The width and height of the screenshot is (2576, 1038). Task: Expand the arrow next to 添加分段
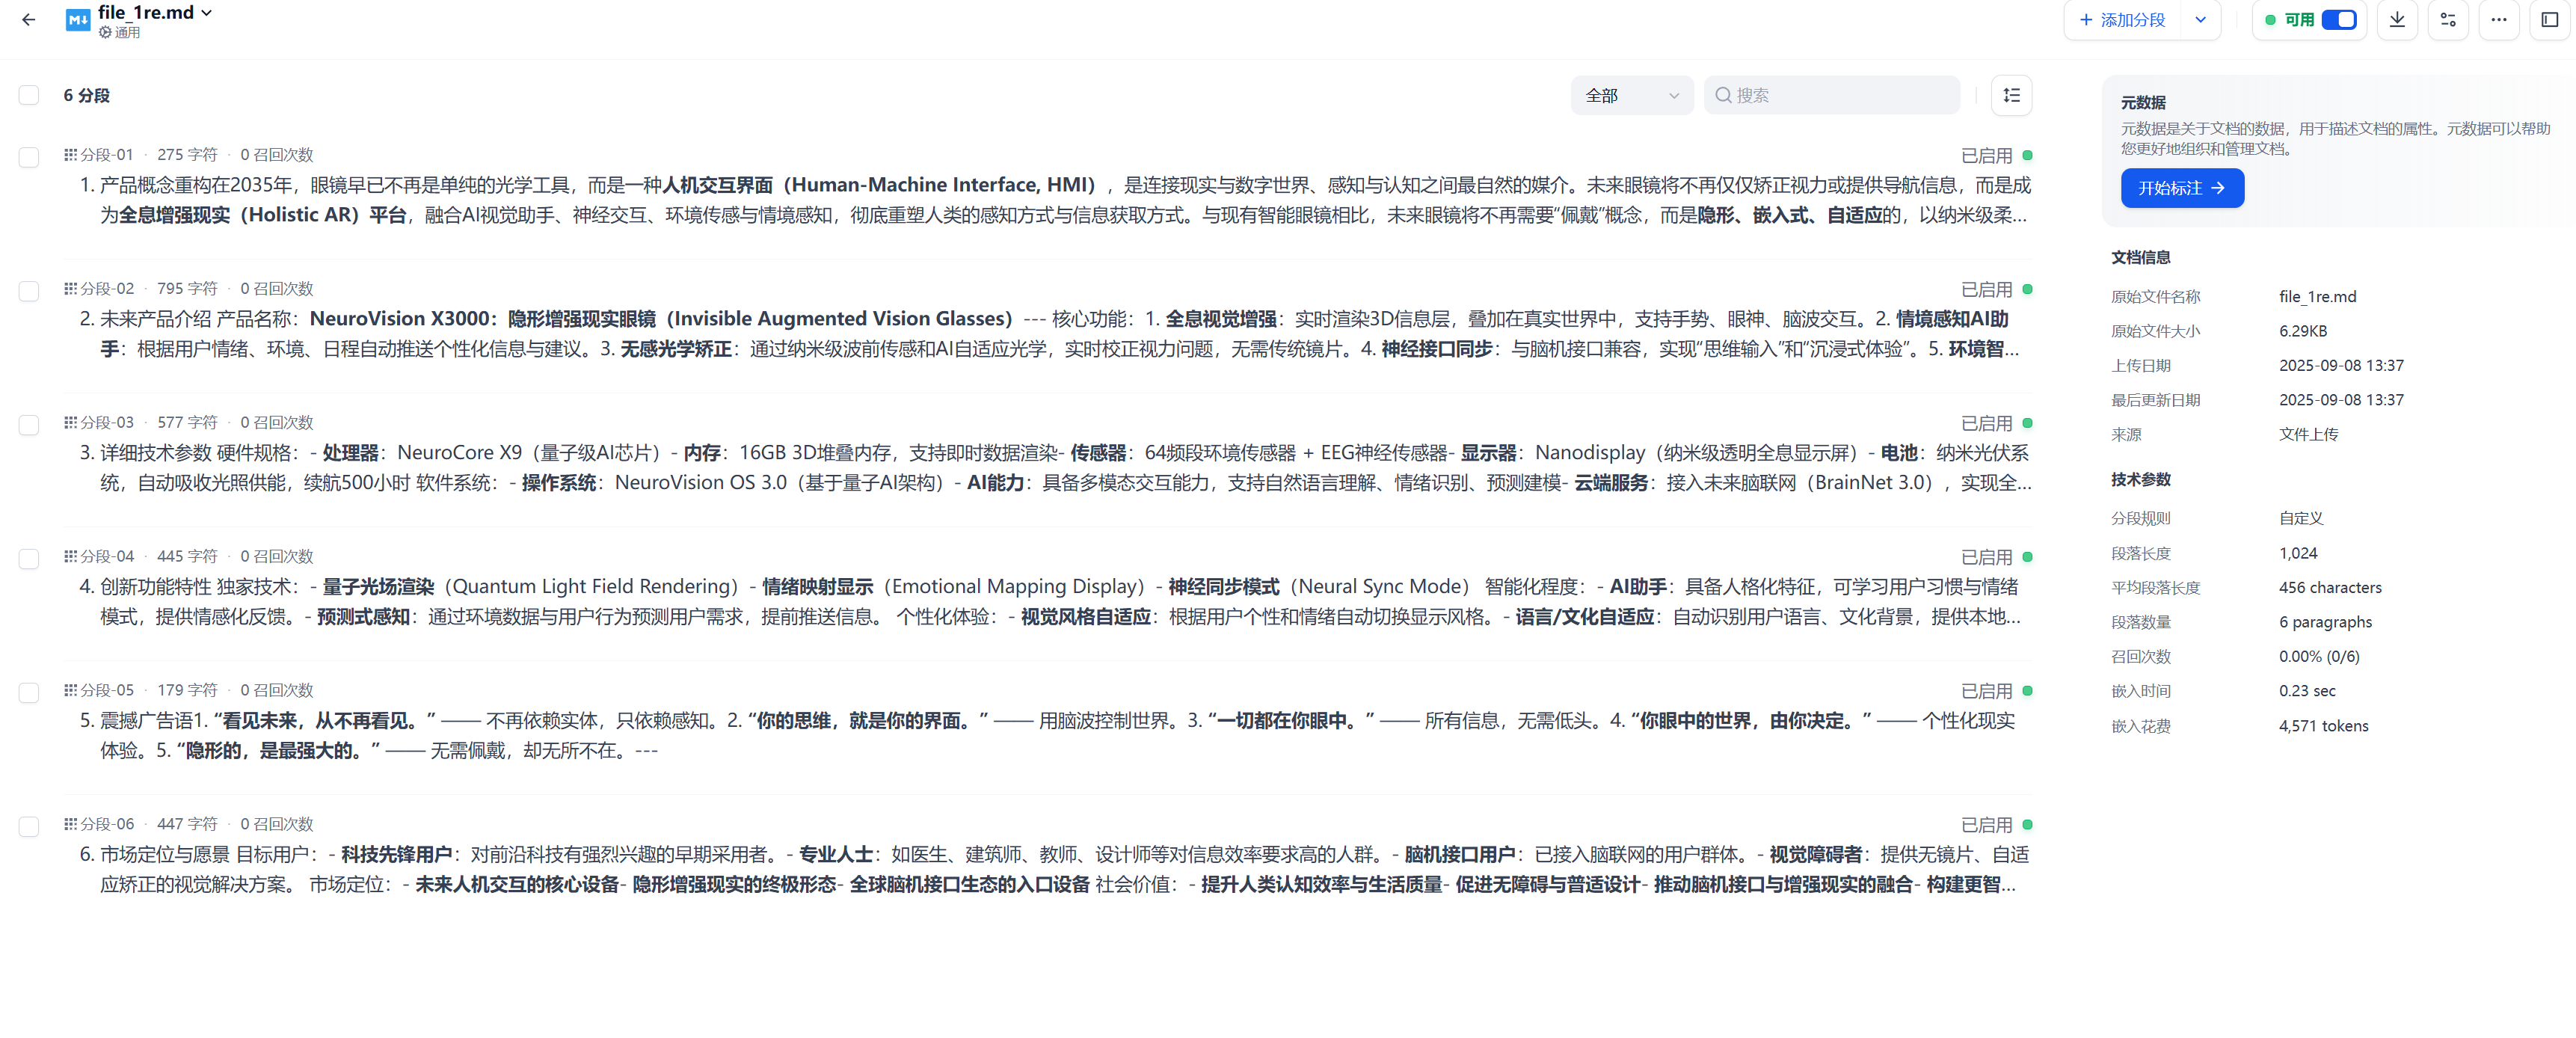2200,20
